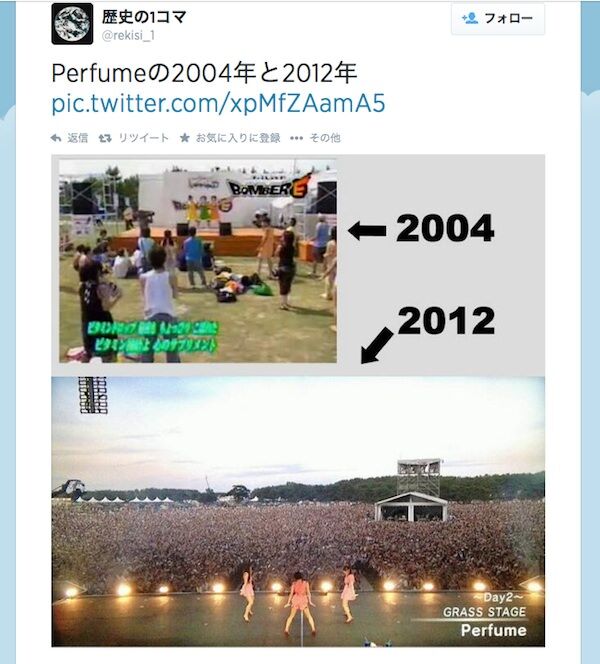The height and width of the screenshot is (664, 600).
Task: Click the @rekisi_1 handle
Action: (x=128, y=36)
